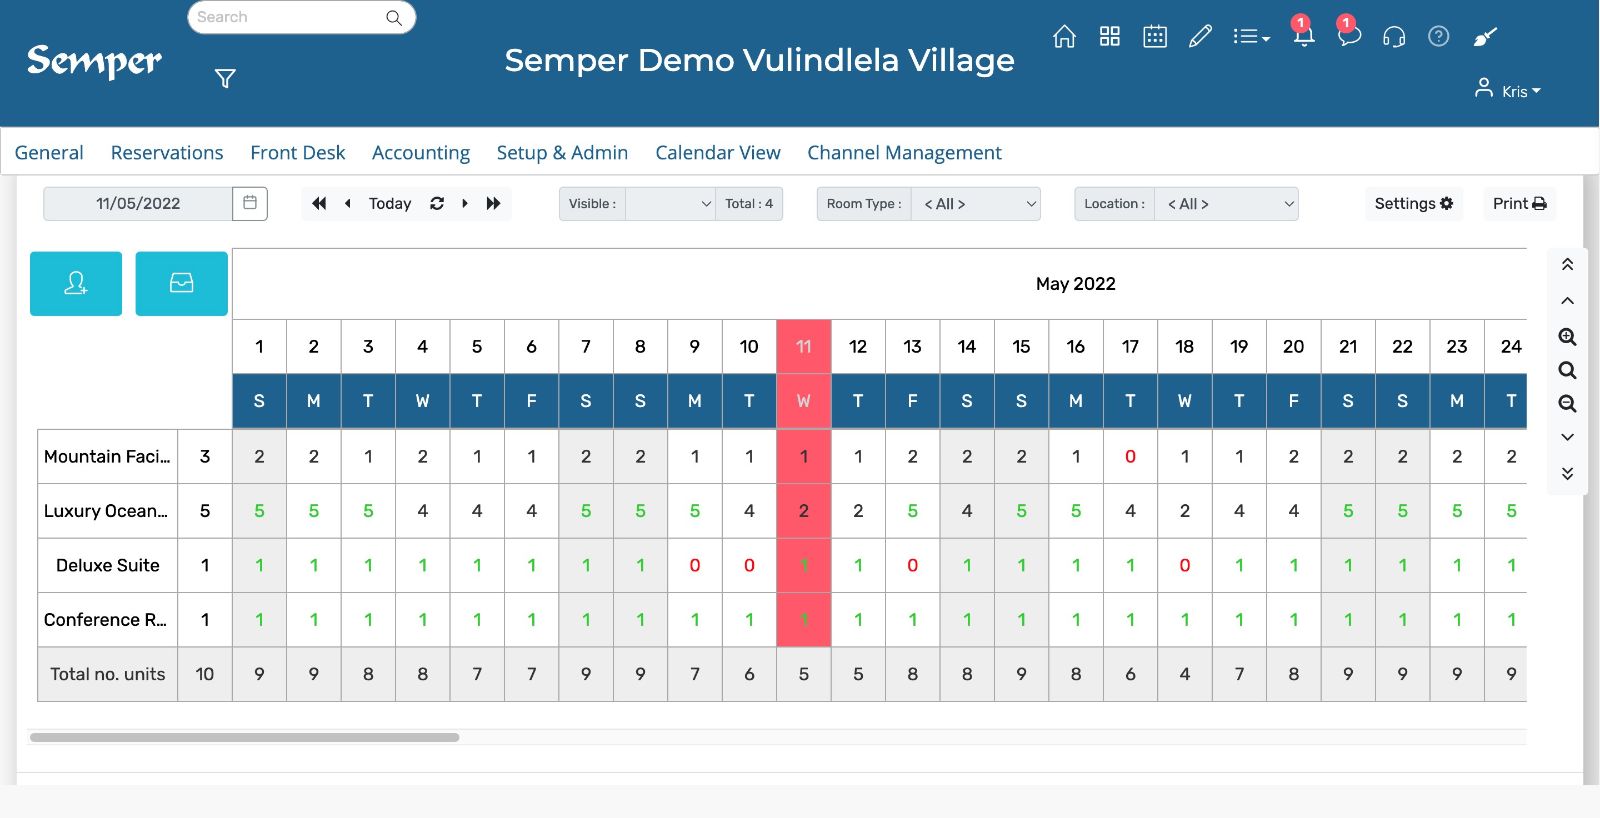Viewport: 1600px width, 818px height.
Task: Select the Deluxe Suite row label
Action: (x=107, y=565)
